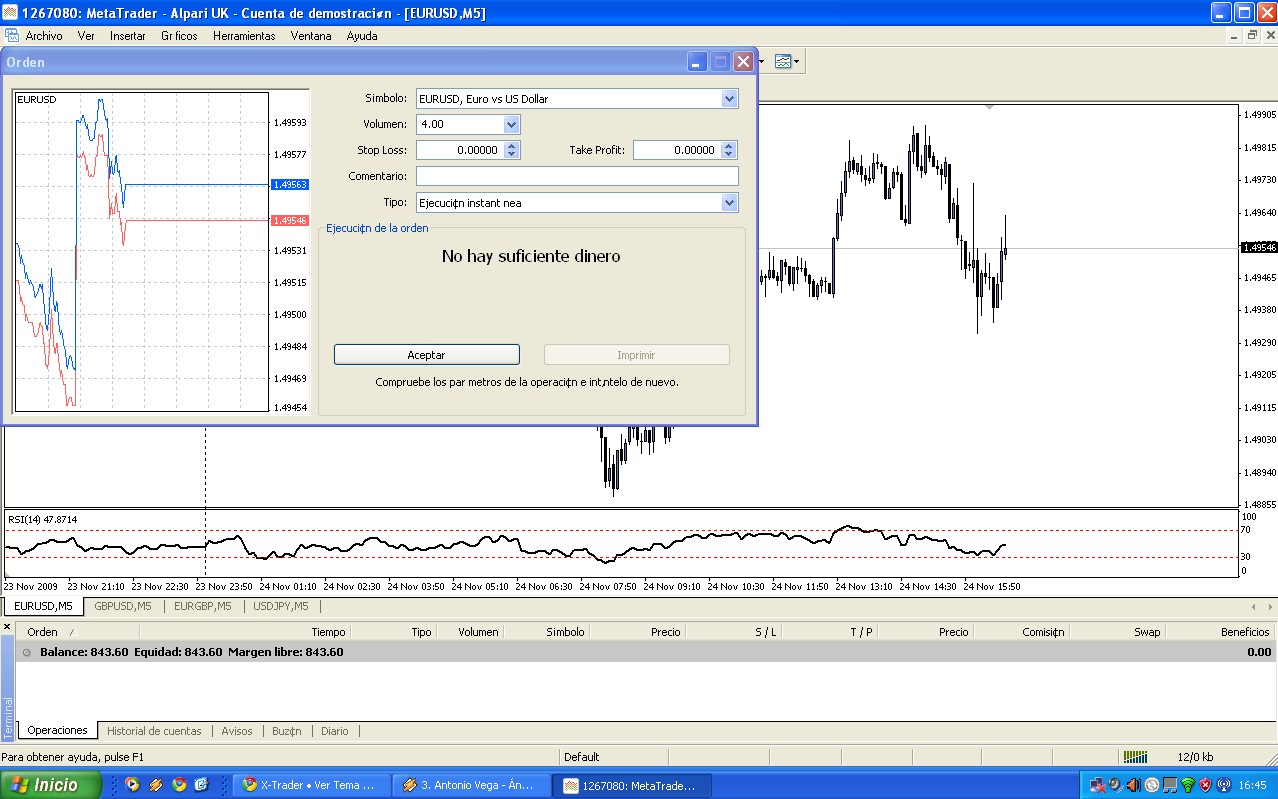Sort by the Tiempo column header
Image resolution: width=1278 pixels, height=799 pixels.
246,632
